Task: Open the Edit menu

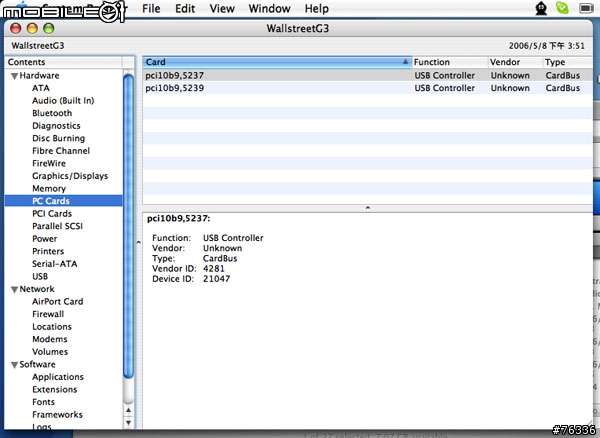Action: pyautogui.click(x=185, y=8)
